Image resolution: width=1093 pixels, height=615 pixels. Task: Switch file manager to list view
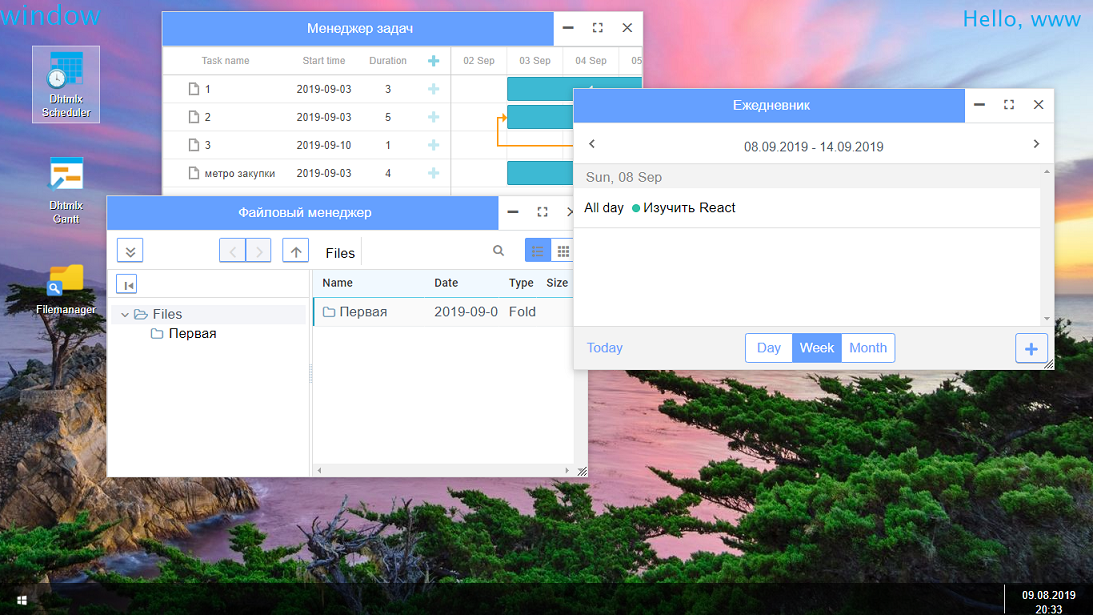(537, 250)
